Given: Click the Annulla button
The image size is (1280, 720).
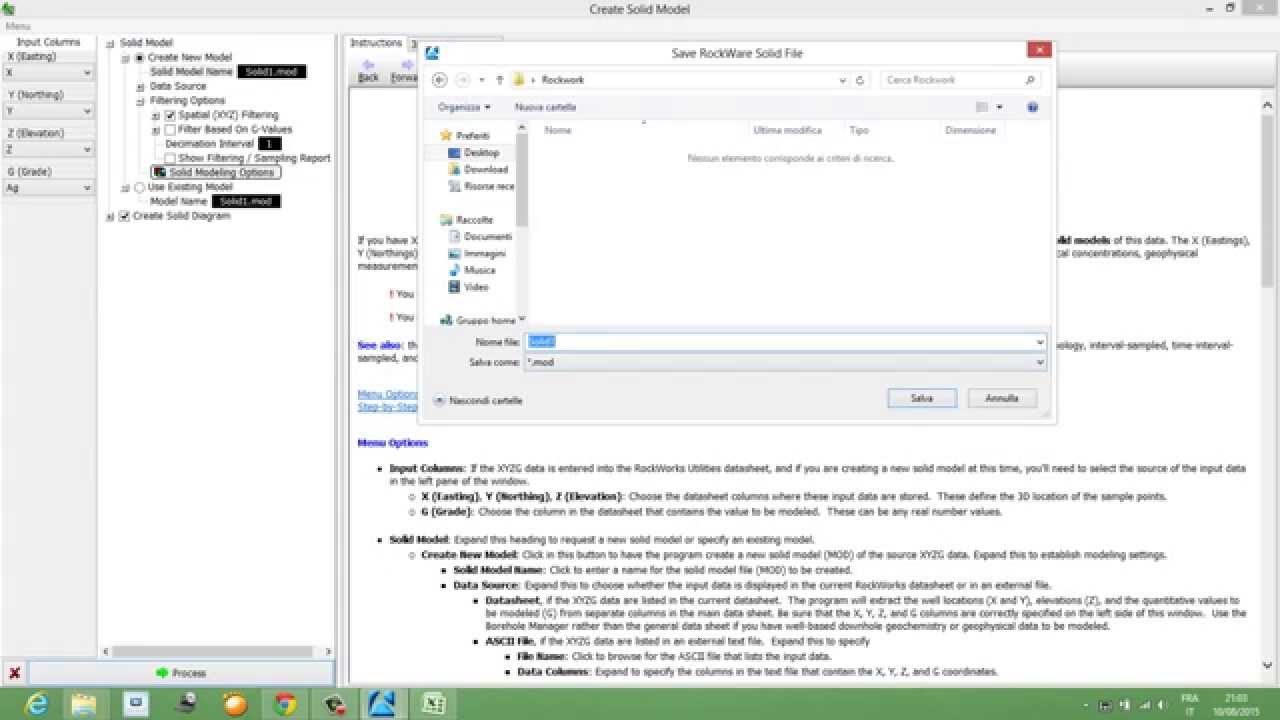Looking at the screenshot, I should click(x=1002, y=398).
